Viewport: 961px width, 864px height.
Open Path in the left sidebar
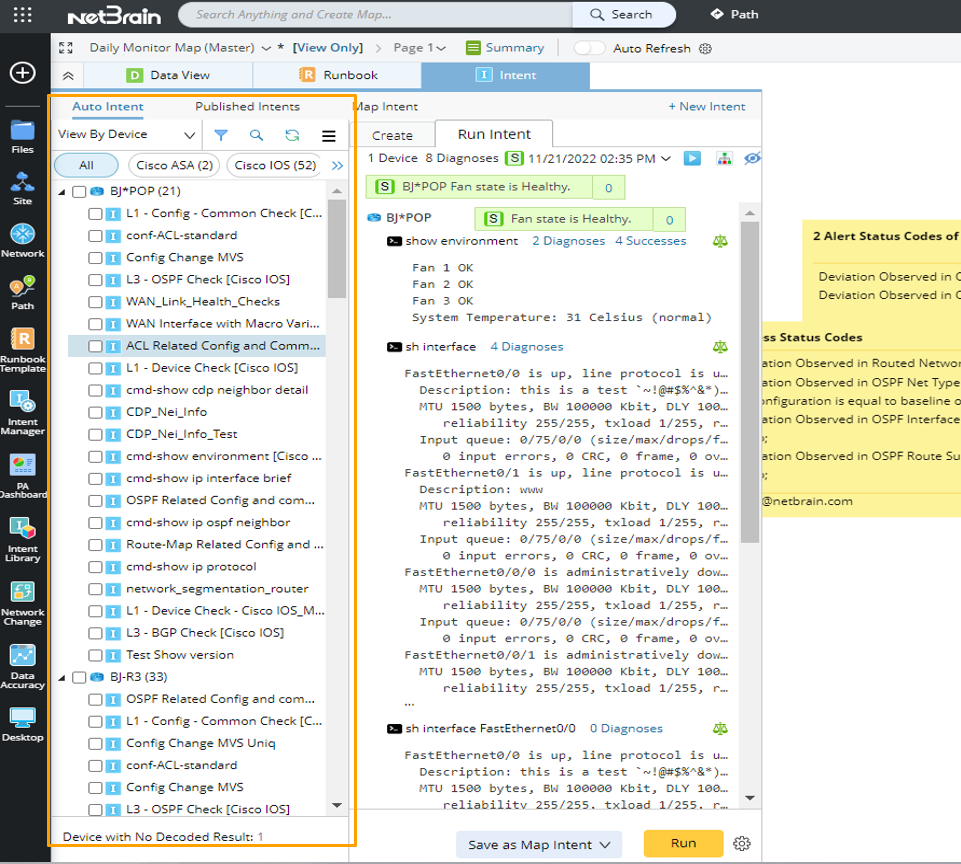pyautogui.click(x=23, y=293)
